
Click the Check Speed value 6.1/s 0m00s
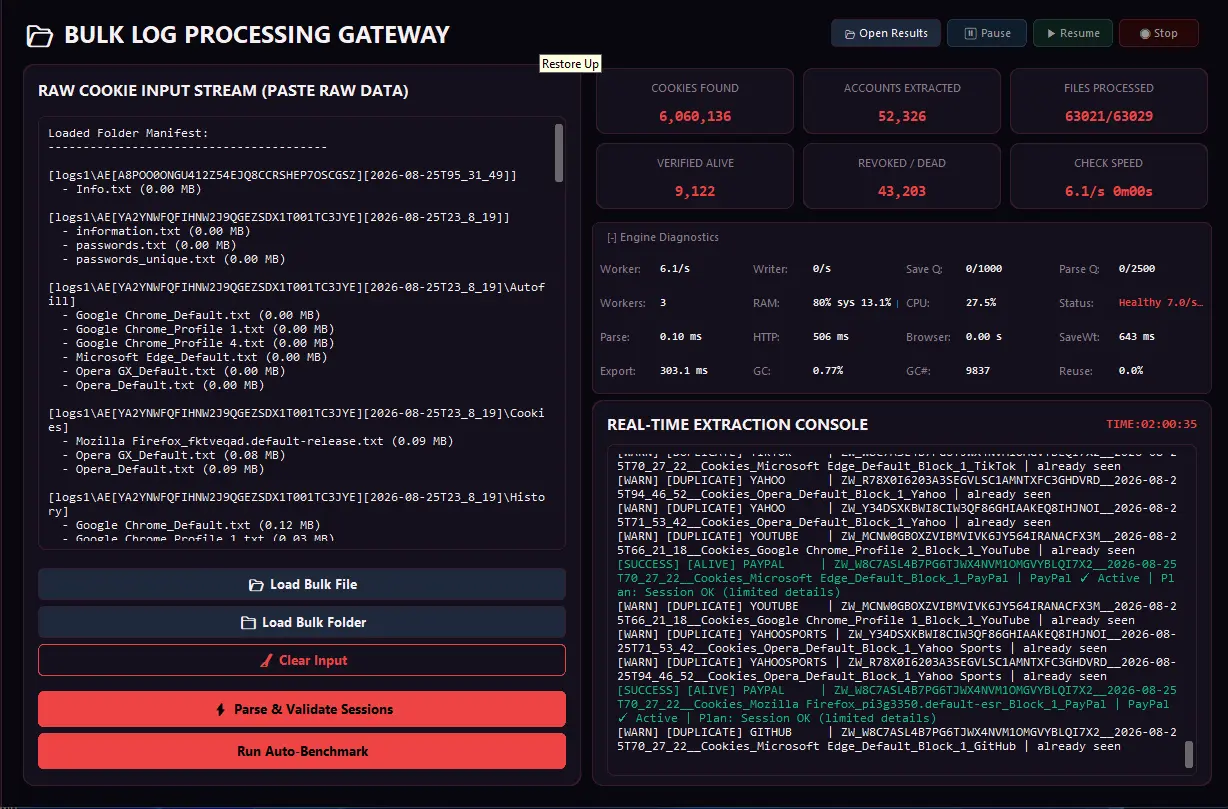[1108, 191]
